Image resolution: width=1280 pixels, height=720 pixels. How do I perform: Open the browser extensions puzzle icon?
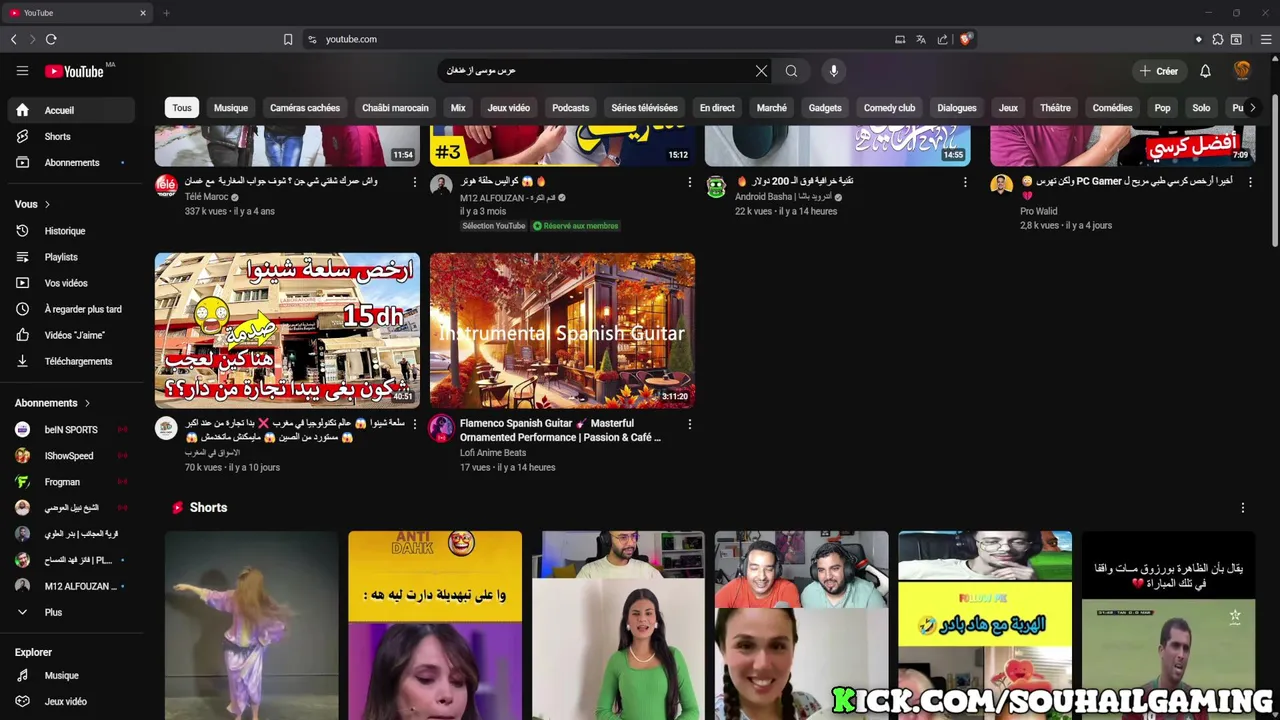pos(1217,39)
